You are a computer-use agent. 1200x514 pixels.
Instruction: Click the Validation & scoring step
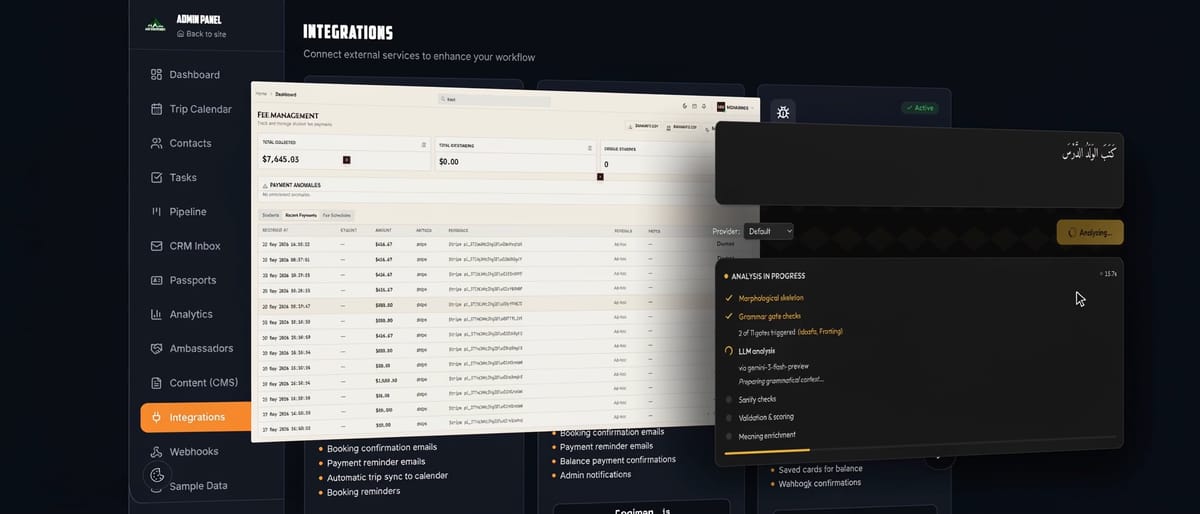764,417
